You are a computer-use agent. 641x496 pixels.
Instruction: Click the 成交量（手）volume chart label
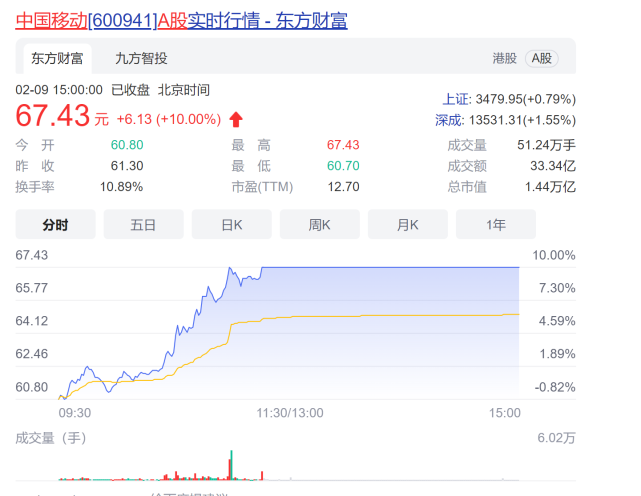pos(51,438)
